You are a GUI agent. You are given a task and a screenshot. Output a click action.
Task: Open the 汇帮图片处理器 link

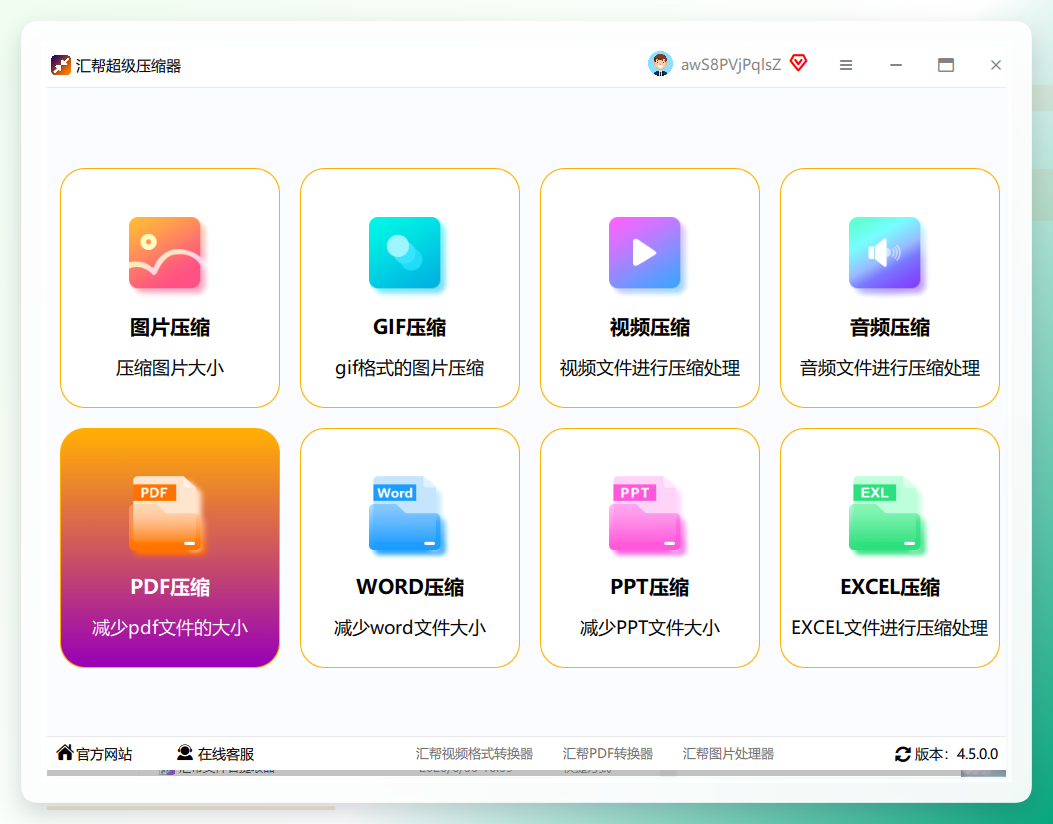point(728,753)
